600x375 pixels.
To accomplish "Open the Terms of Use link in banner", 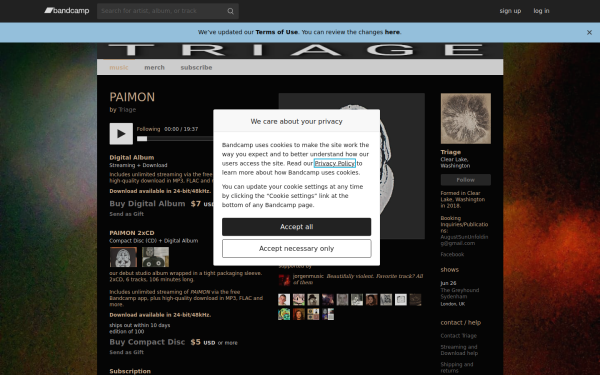I will 276,32.
